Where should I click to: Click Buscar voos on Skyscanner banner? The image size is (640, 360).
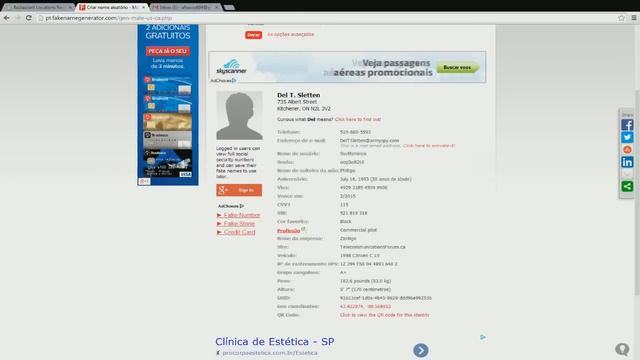click(x=458, y=67)
